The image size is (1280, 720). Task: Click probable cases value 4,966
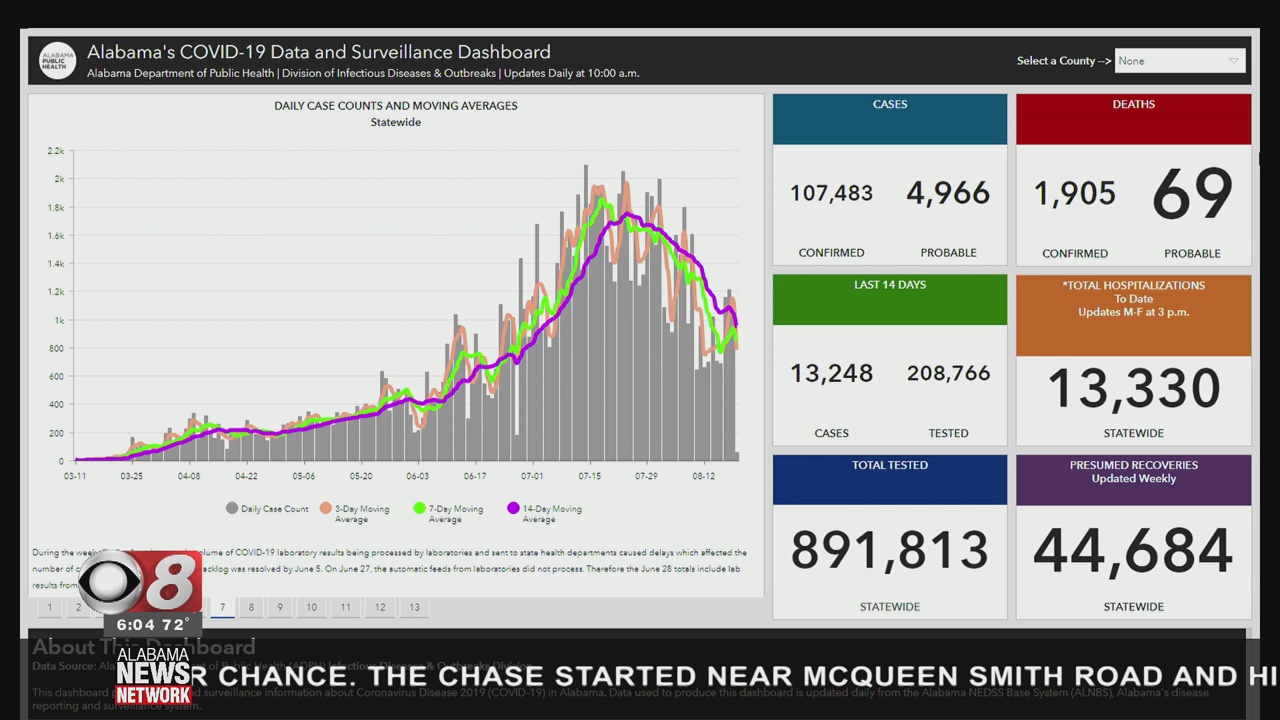click(x=948, y=193)
